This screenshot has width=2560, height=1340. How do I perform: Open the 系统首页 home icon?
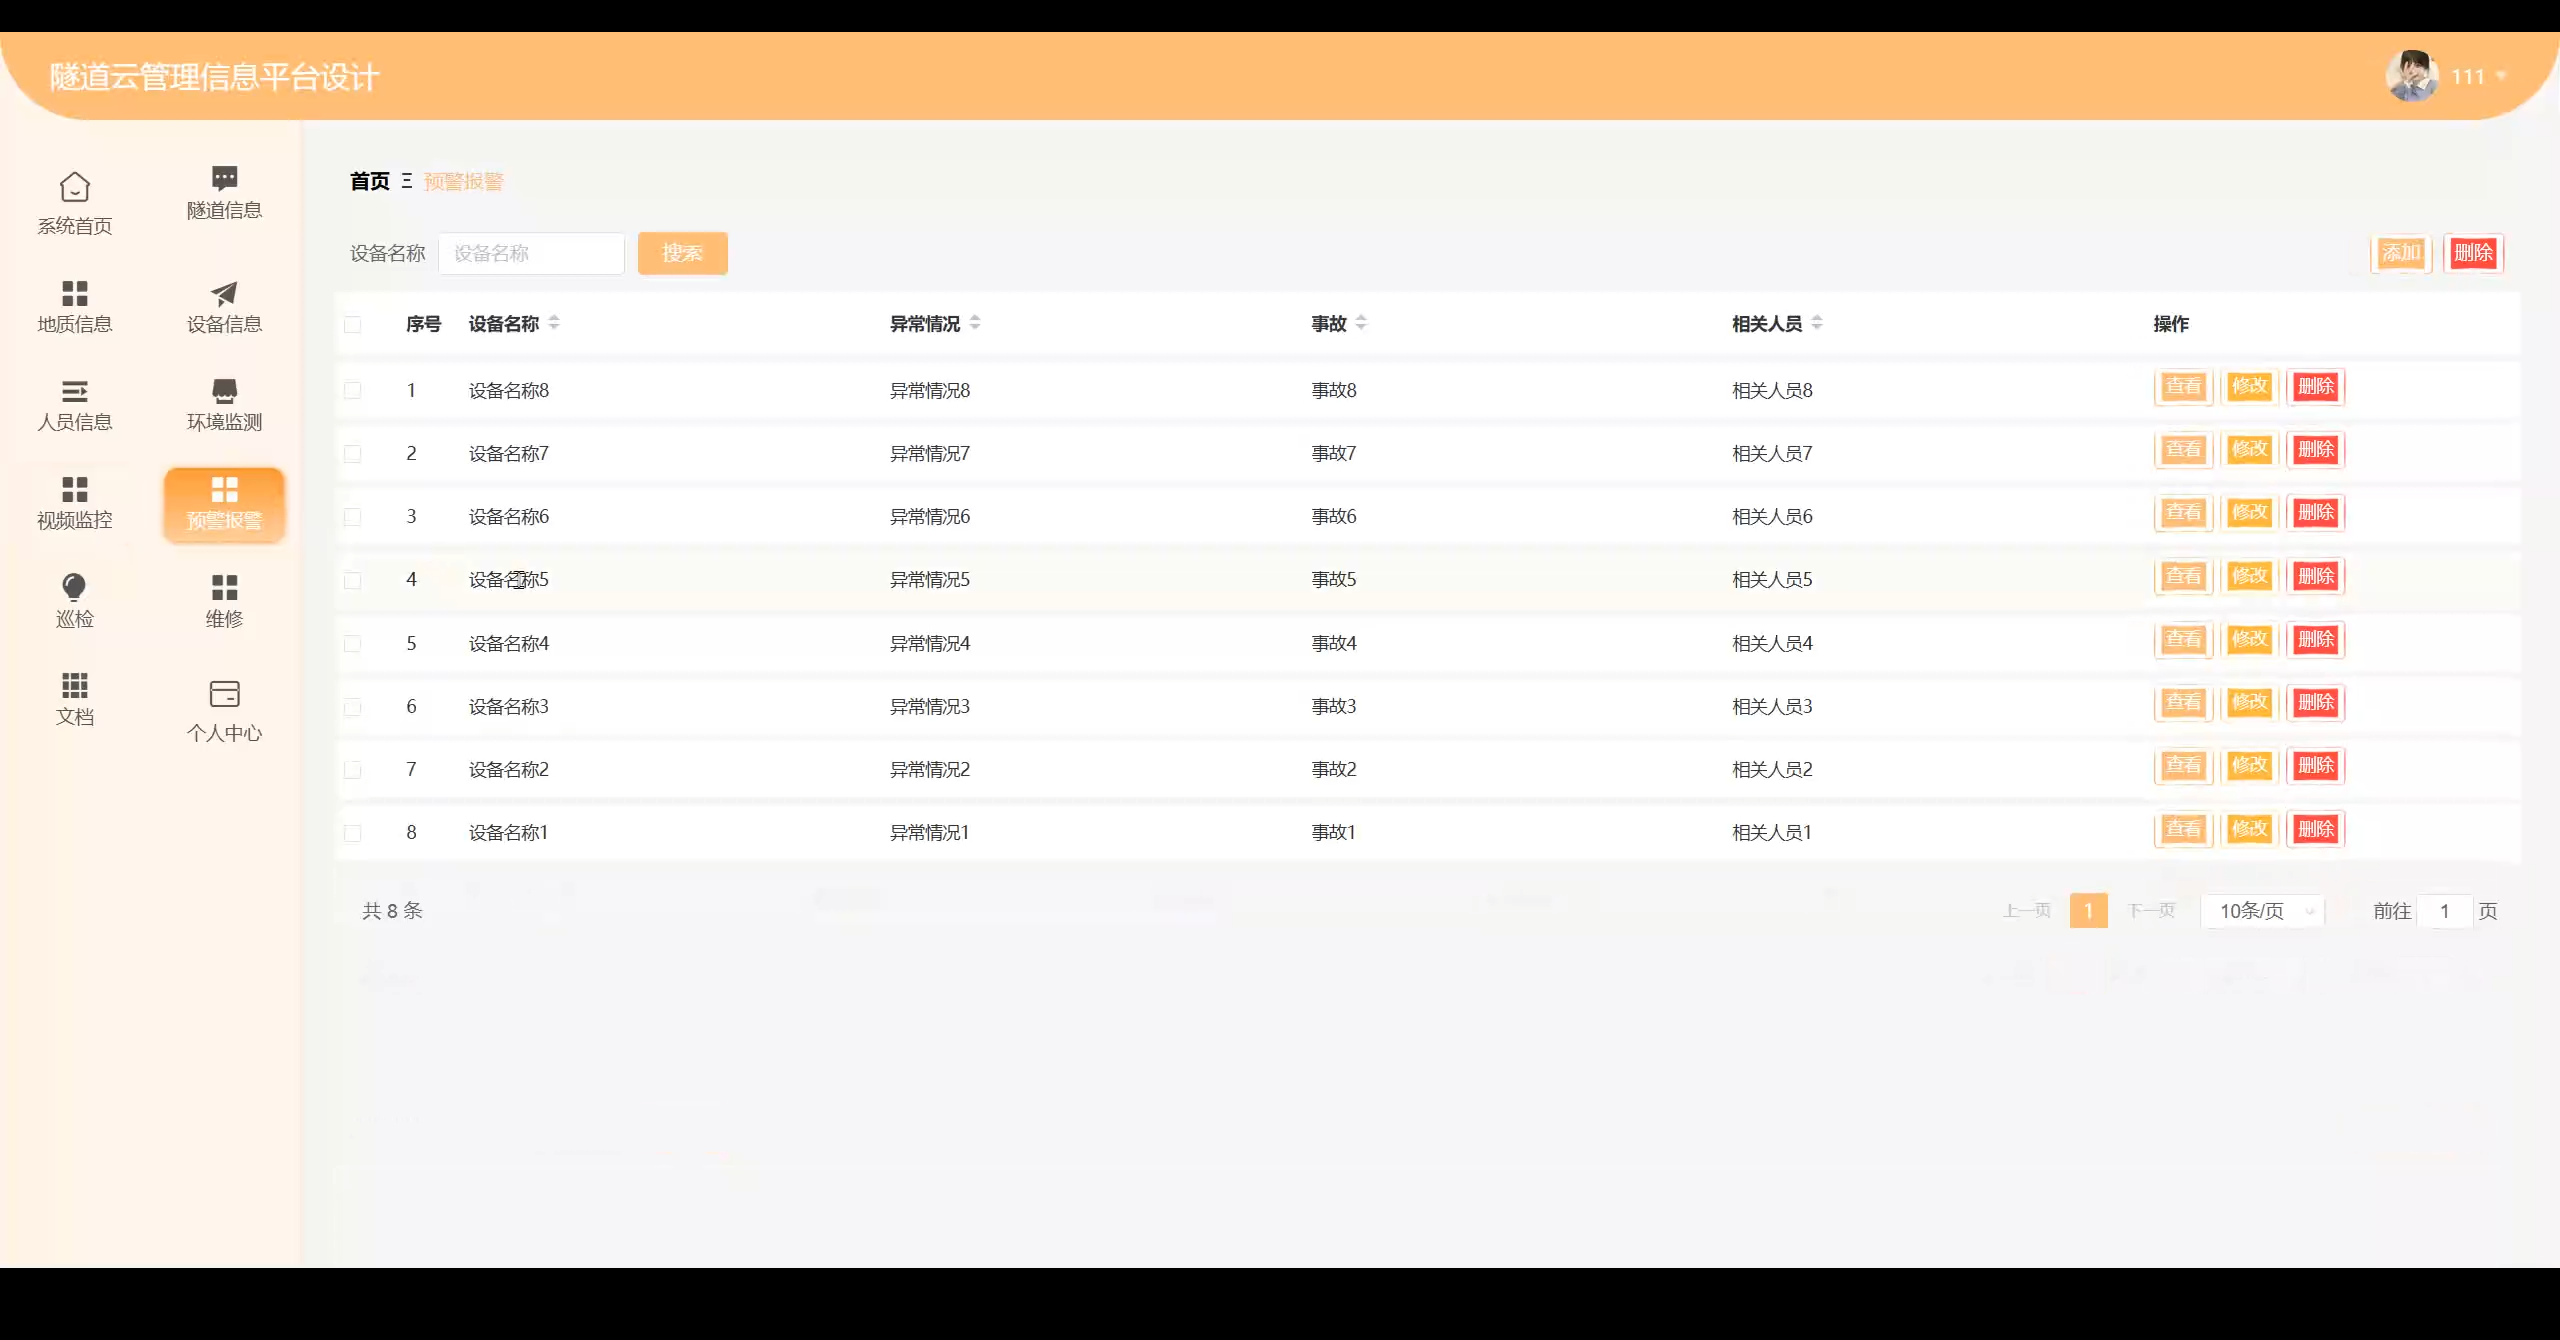coord(74,187)
